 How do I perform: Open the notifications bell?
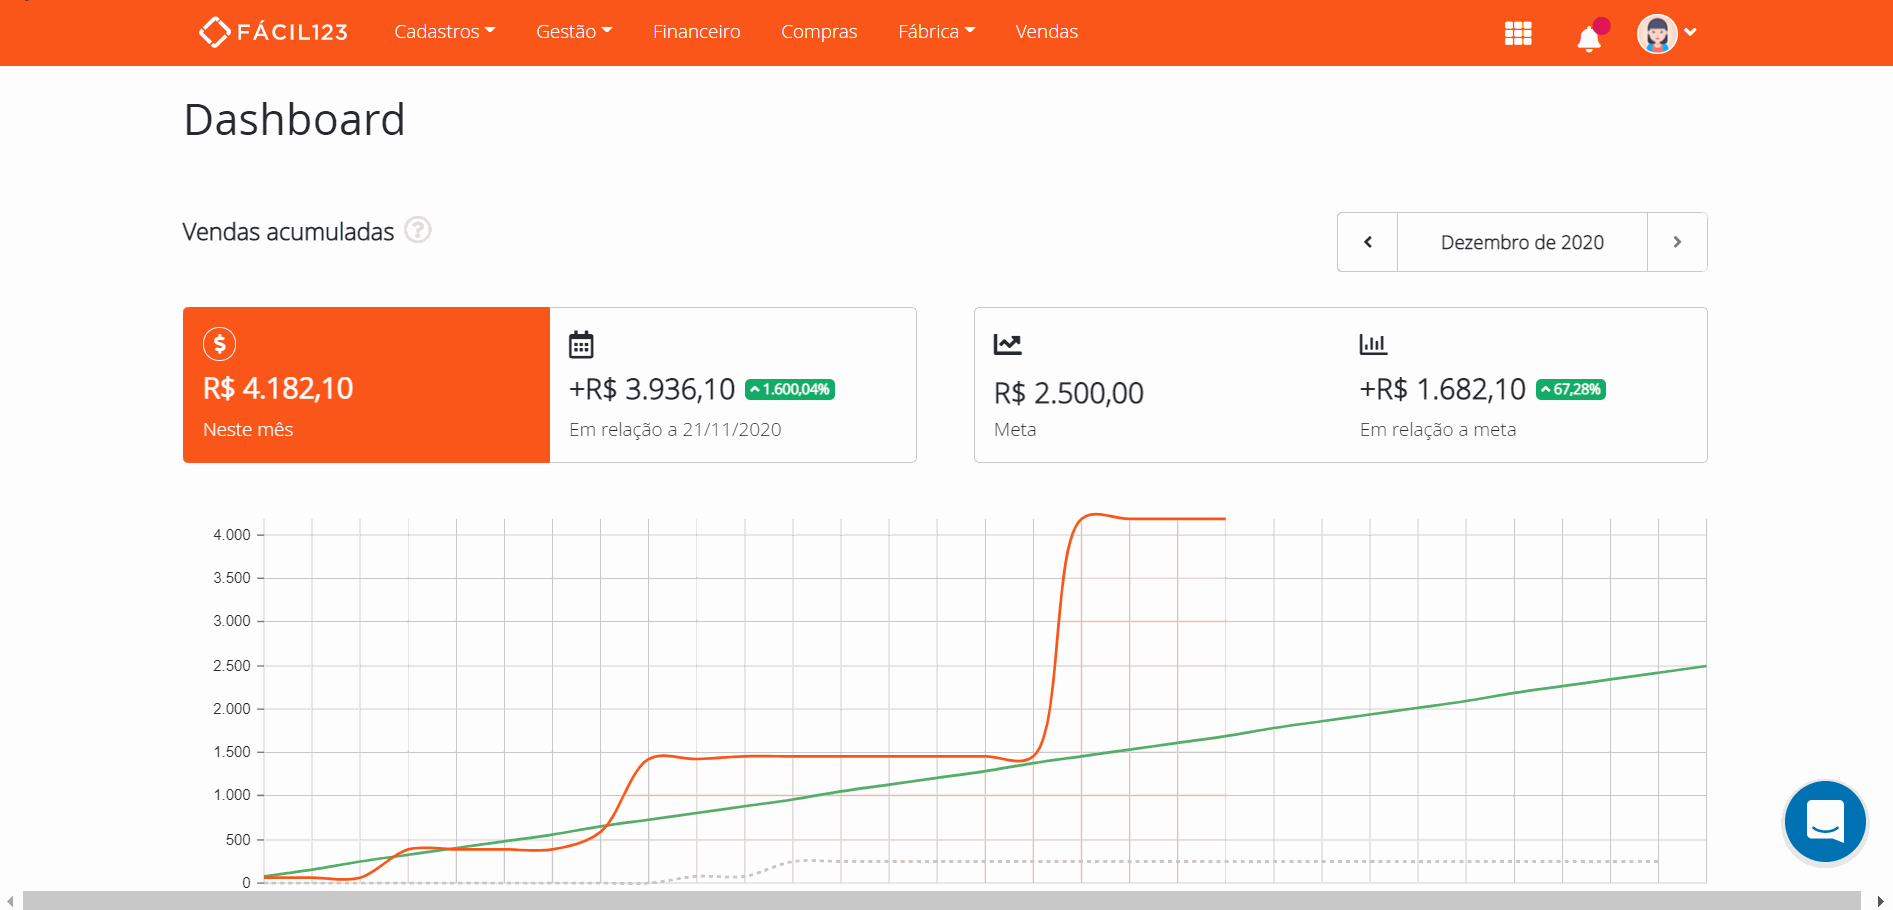coord(1589,38)
